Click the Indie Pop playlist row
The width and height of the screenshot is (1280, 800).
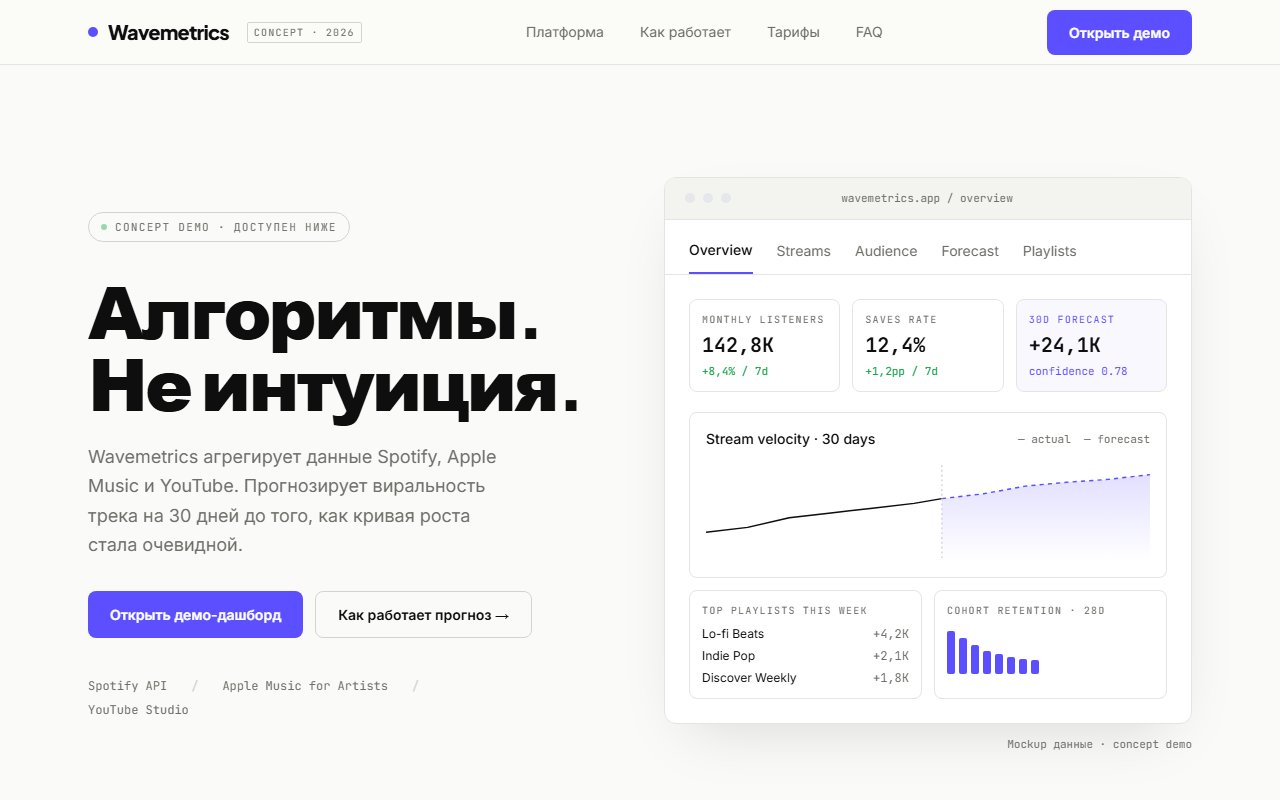coord(805,656)
